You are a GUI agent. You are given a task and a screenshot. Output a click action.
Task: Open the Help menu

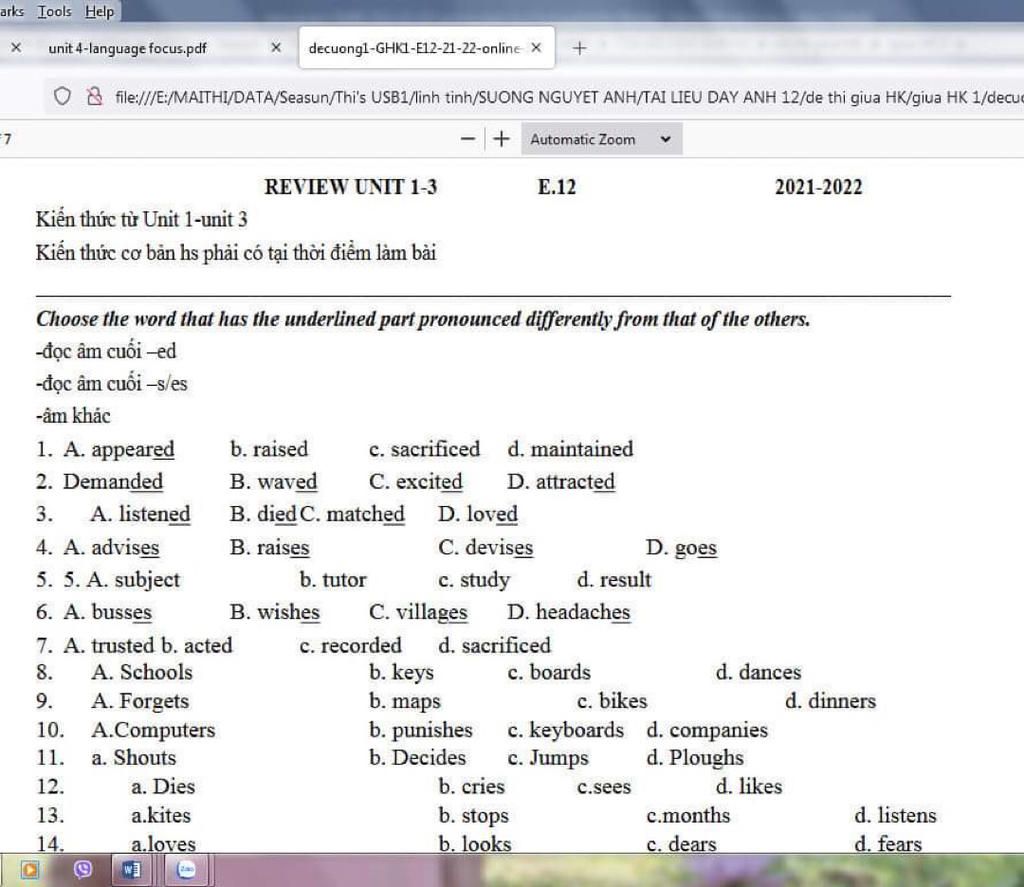point(99,11)
